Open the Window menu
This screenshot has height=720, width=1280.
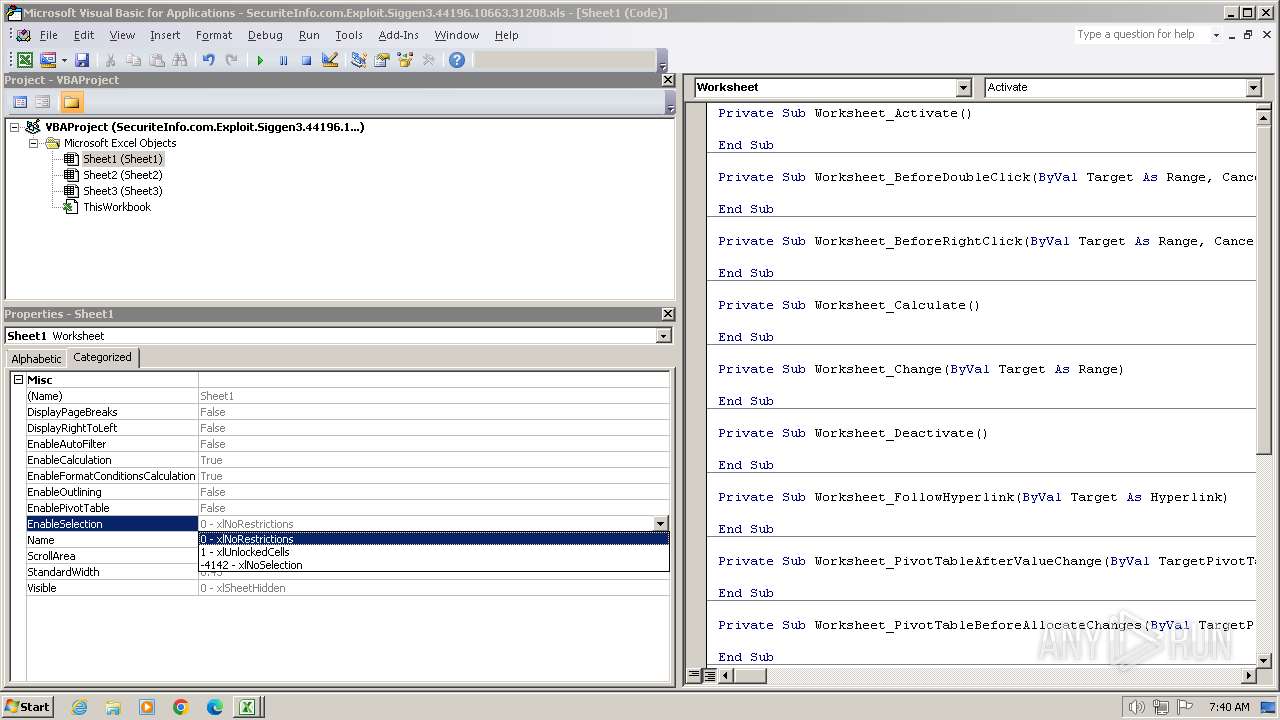456,35
